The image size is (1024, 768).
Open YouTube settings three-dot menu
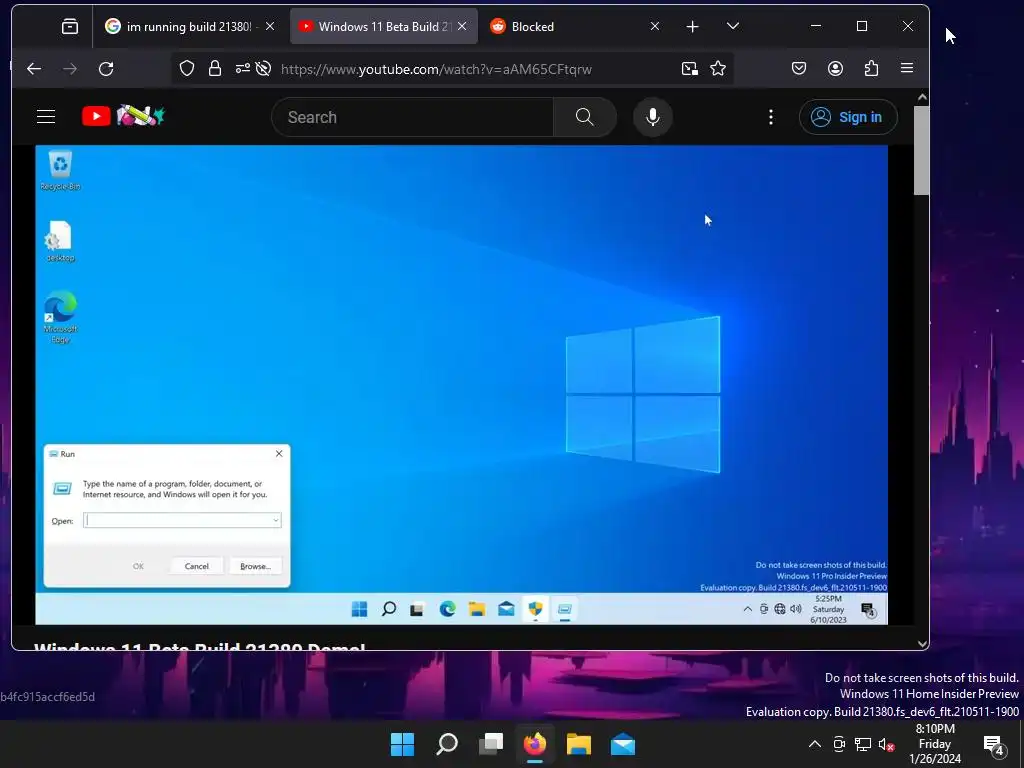tap(771, 117)
